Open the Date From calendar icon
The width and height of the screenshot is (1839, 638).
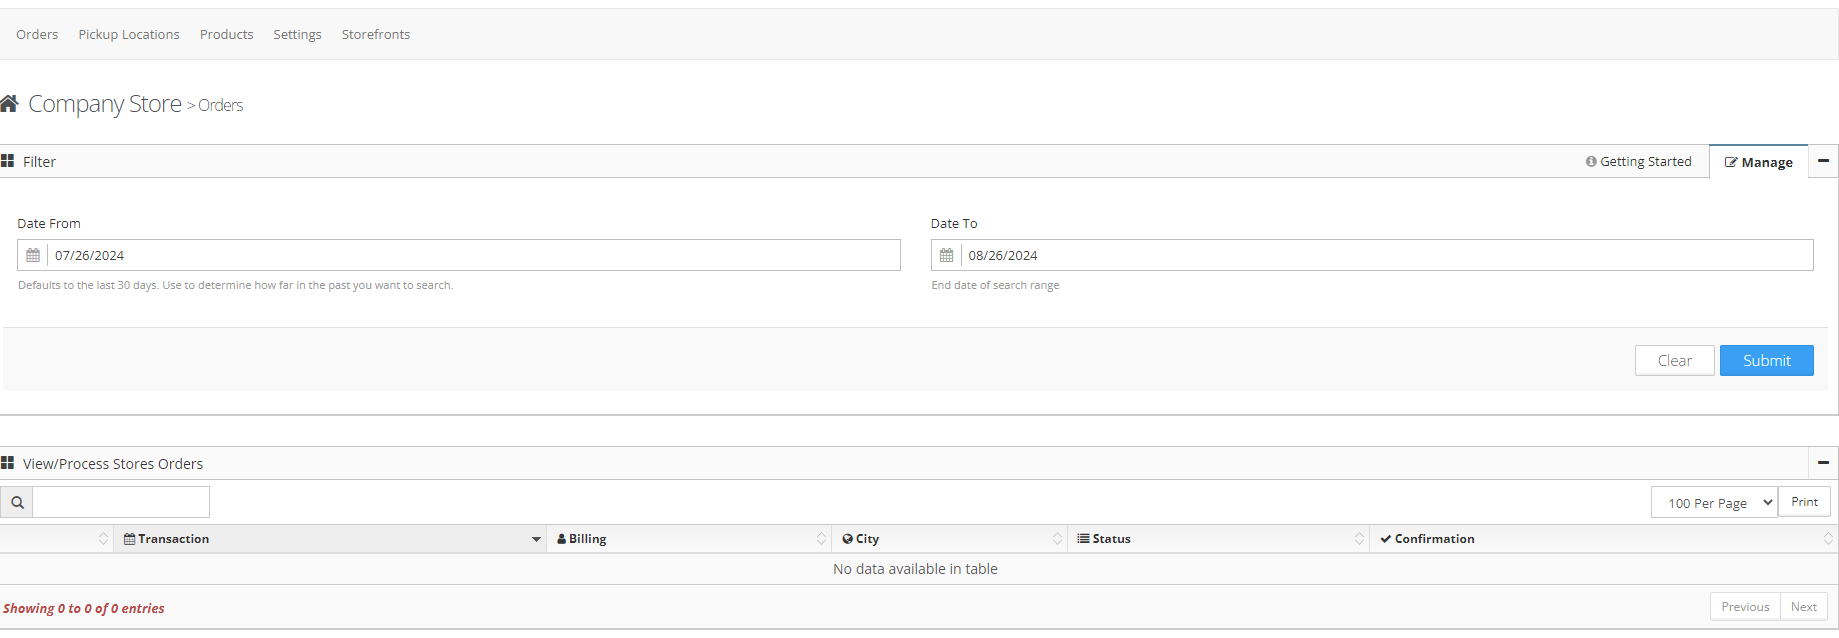pyautogui.click(x=33, y=255)
